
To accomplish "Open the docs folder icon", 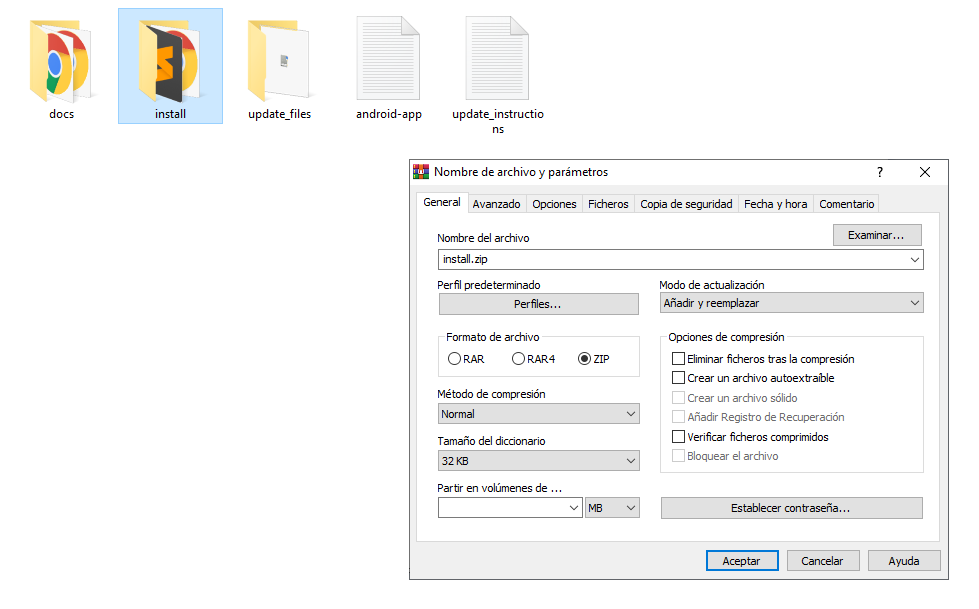I will 61,62.
